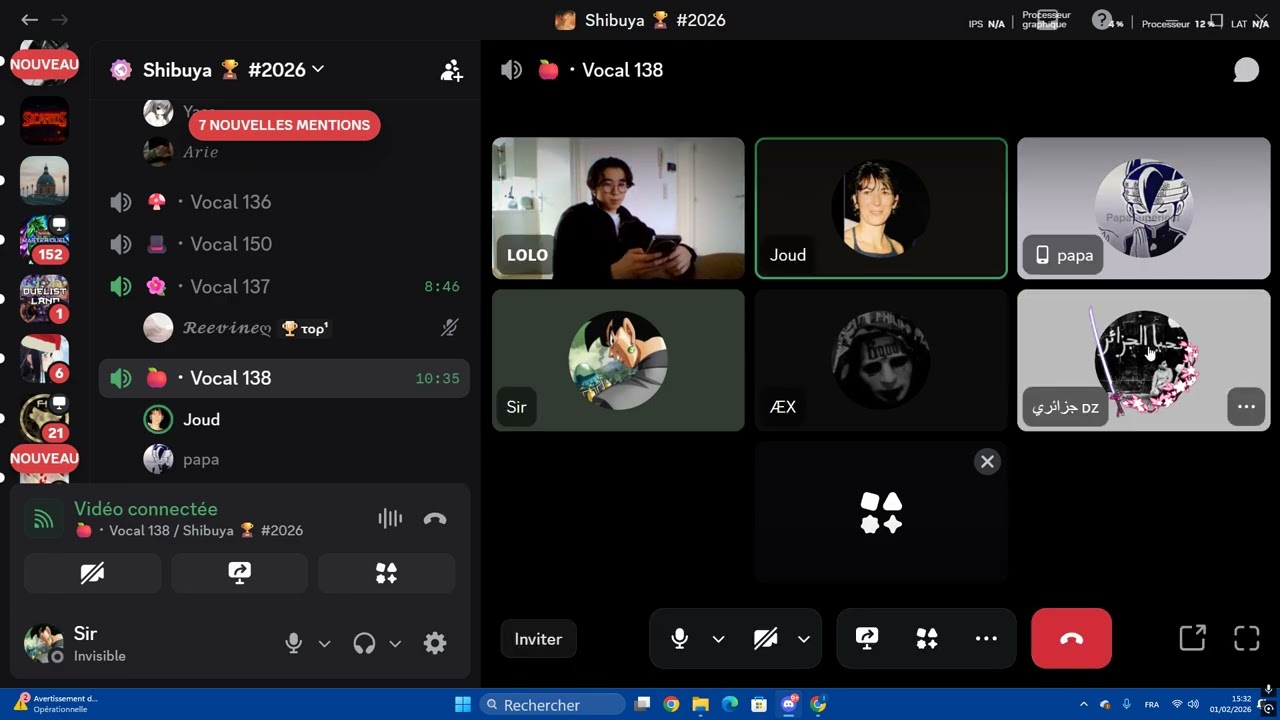Select LOLO's video tile

[618, 208]
